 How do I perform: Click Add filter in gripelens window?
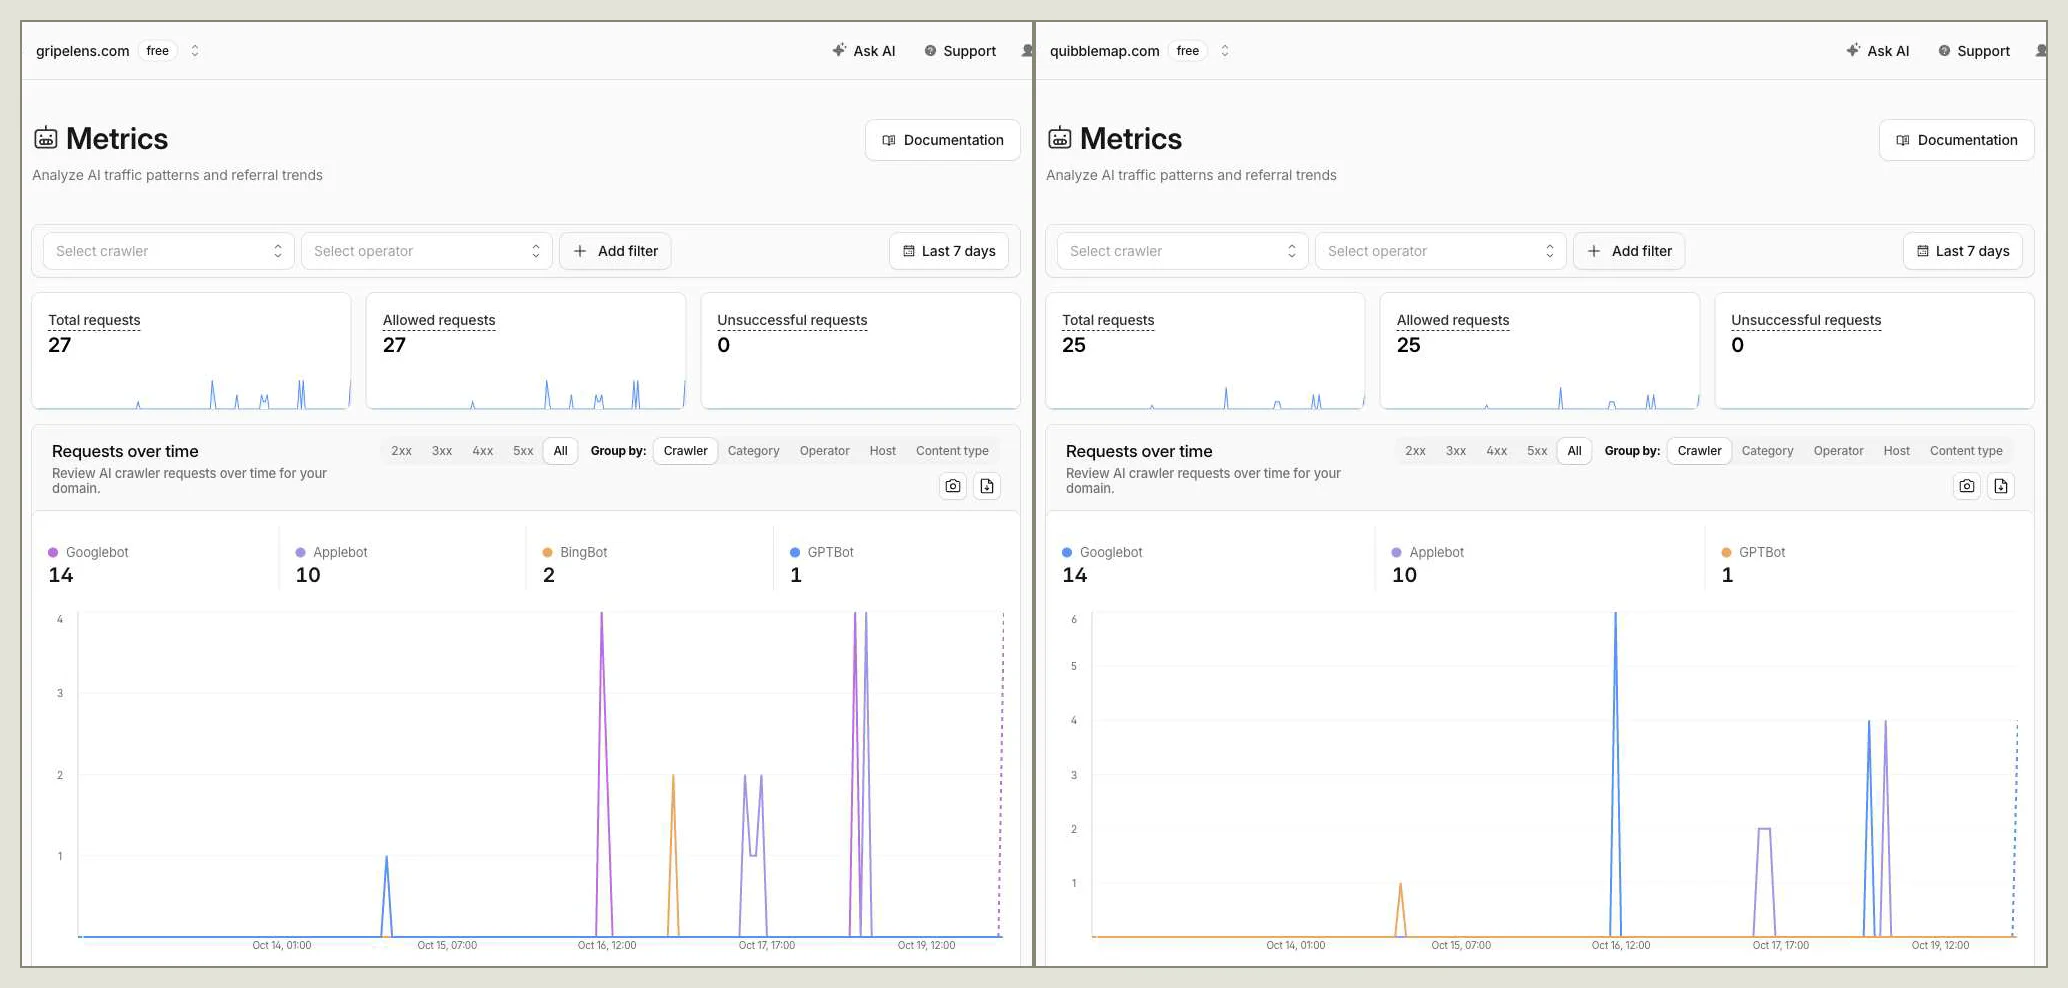615,251
